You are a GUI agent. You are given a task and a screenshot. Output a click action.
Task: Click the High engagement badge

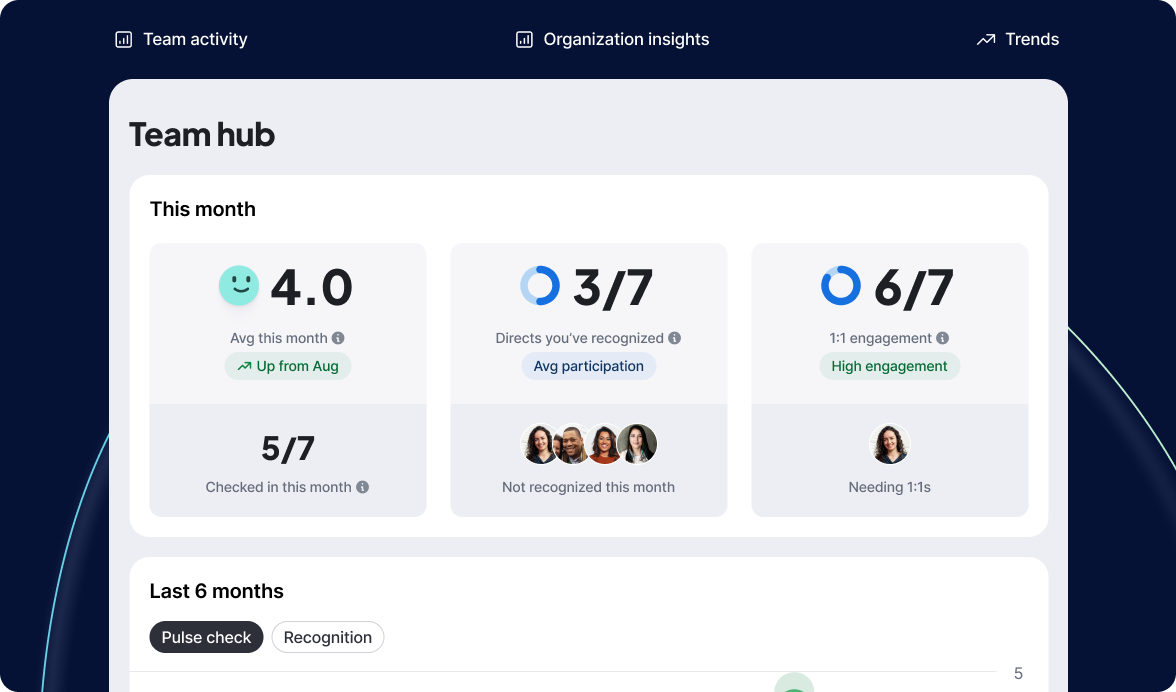(890, 367)
